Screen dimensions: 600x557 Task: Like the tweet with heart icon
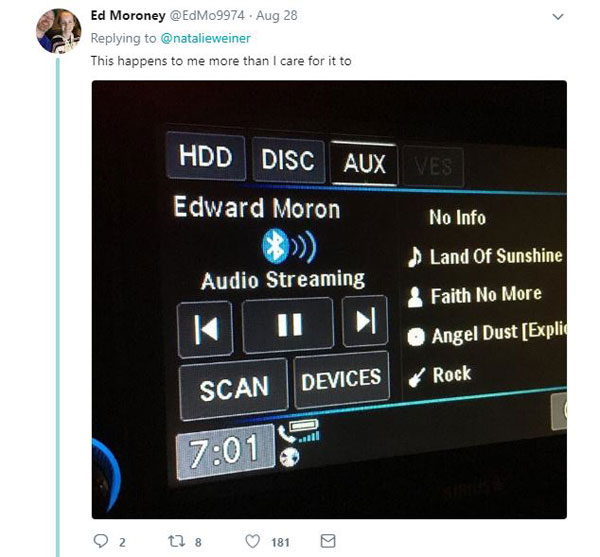252,541
